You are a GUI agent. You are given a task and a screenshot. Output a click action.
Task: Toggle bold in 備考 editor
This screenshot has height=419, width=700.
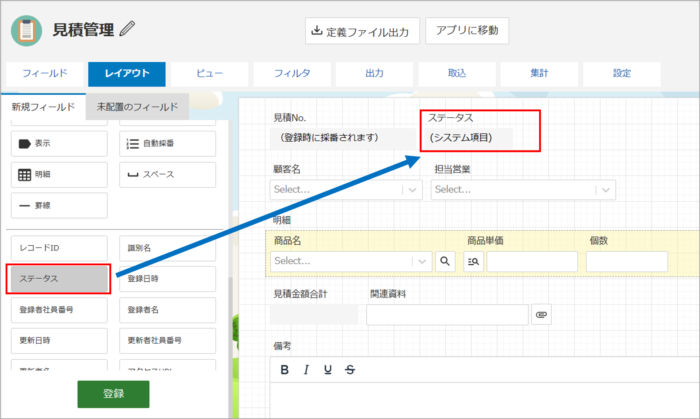coord(284,370)
